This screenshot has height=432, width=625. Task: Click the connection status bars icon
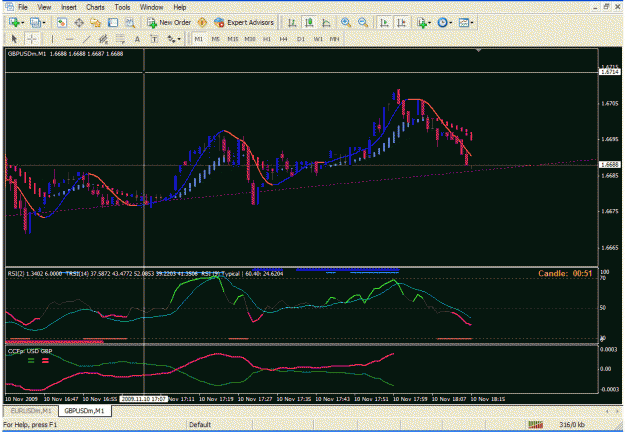click(x=535, y=425)
